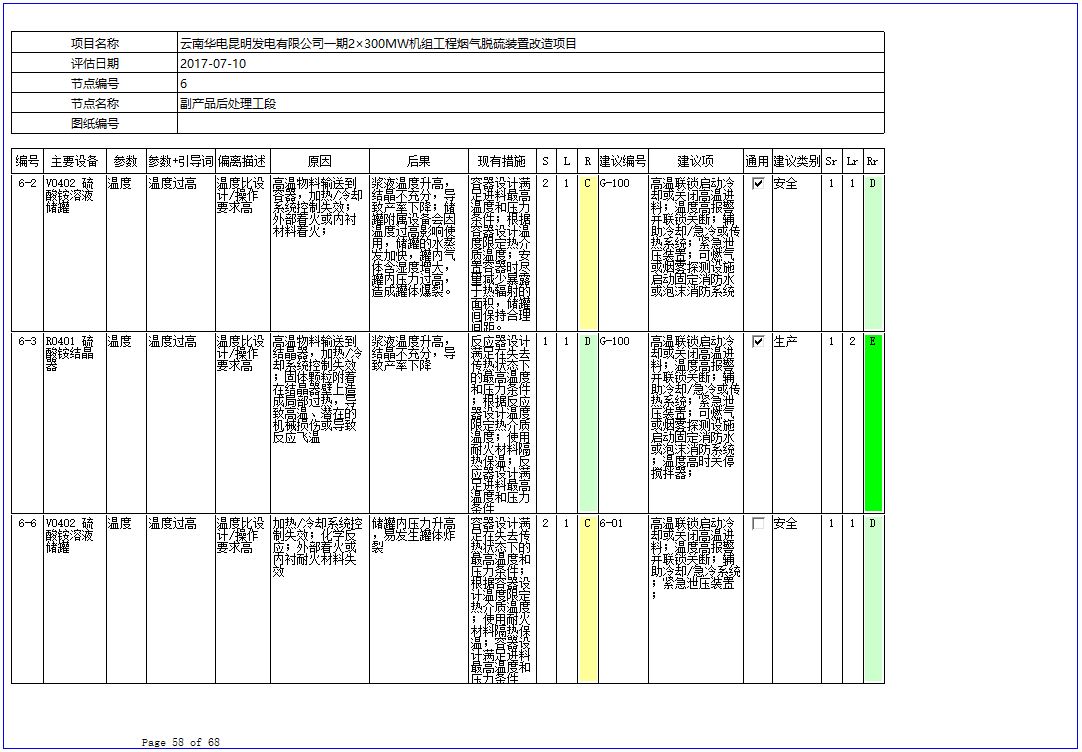Image resolution: width=1082 pixels, height=752 pixels.
Task: Click the light green Rr cell 'D' in row 6-2
Action: click(873, 253)
